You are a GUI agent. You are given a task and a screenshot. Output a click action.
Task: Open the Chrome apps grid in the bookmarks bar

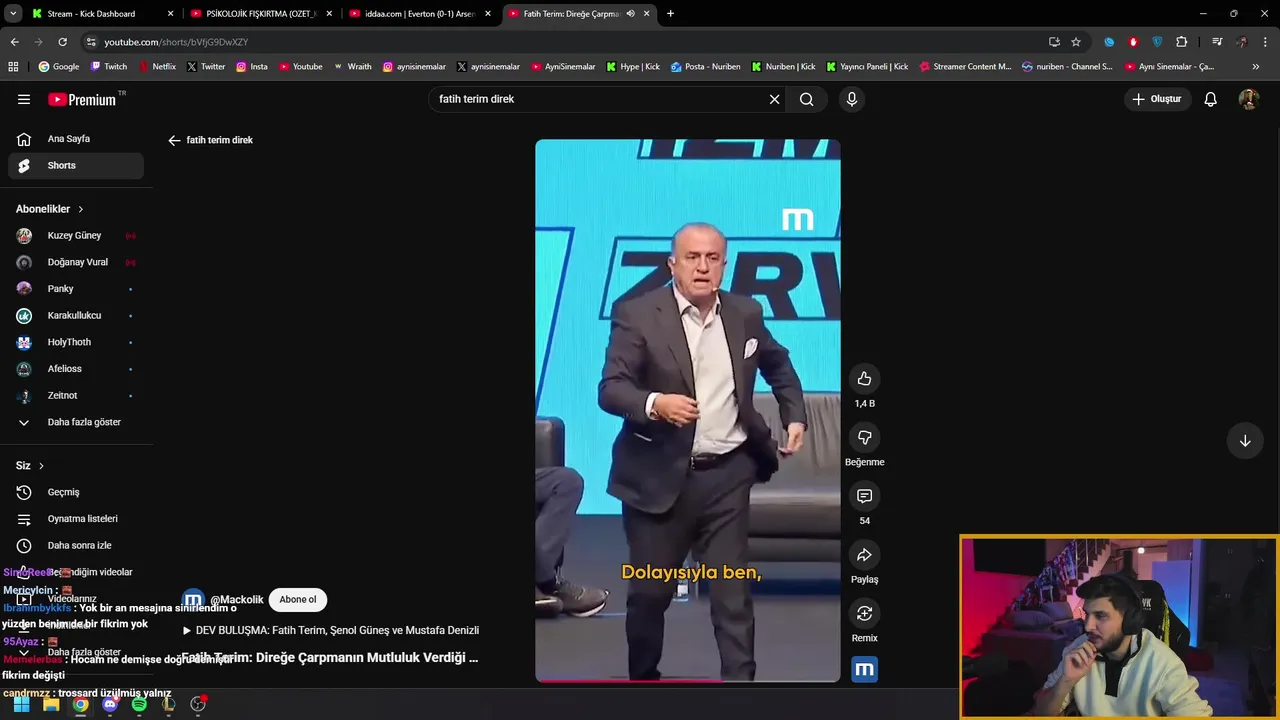coord(13,67)
